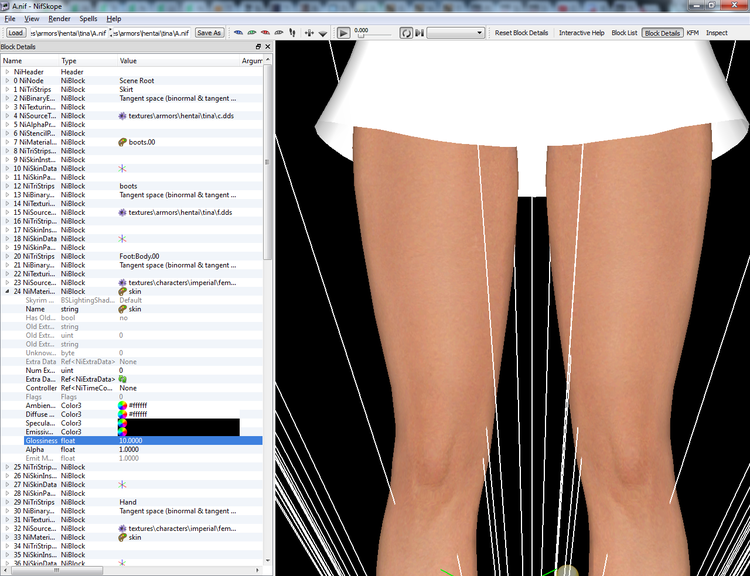This screenshot has width=750, height=576.
Task: Close the Block Details panel
Action: 267,46
